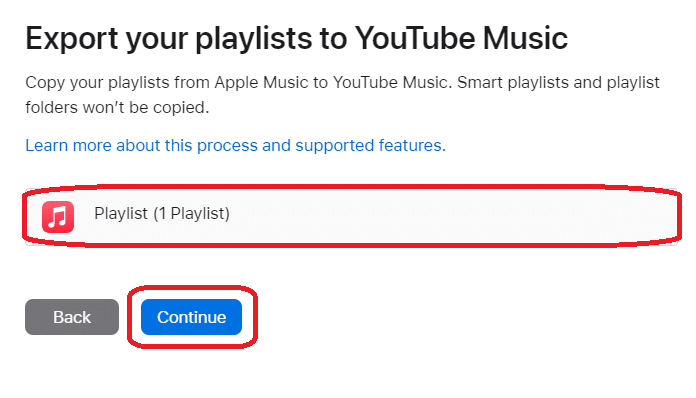The height and width of the screenshot is (398, 696).
Task: Choose the Apple Music playlist entry
Action: coord(352,216)
